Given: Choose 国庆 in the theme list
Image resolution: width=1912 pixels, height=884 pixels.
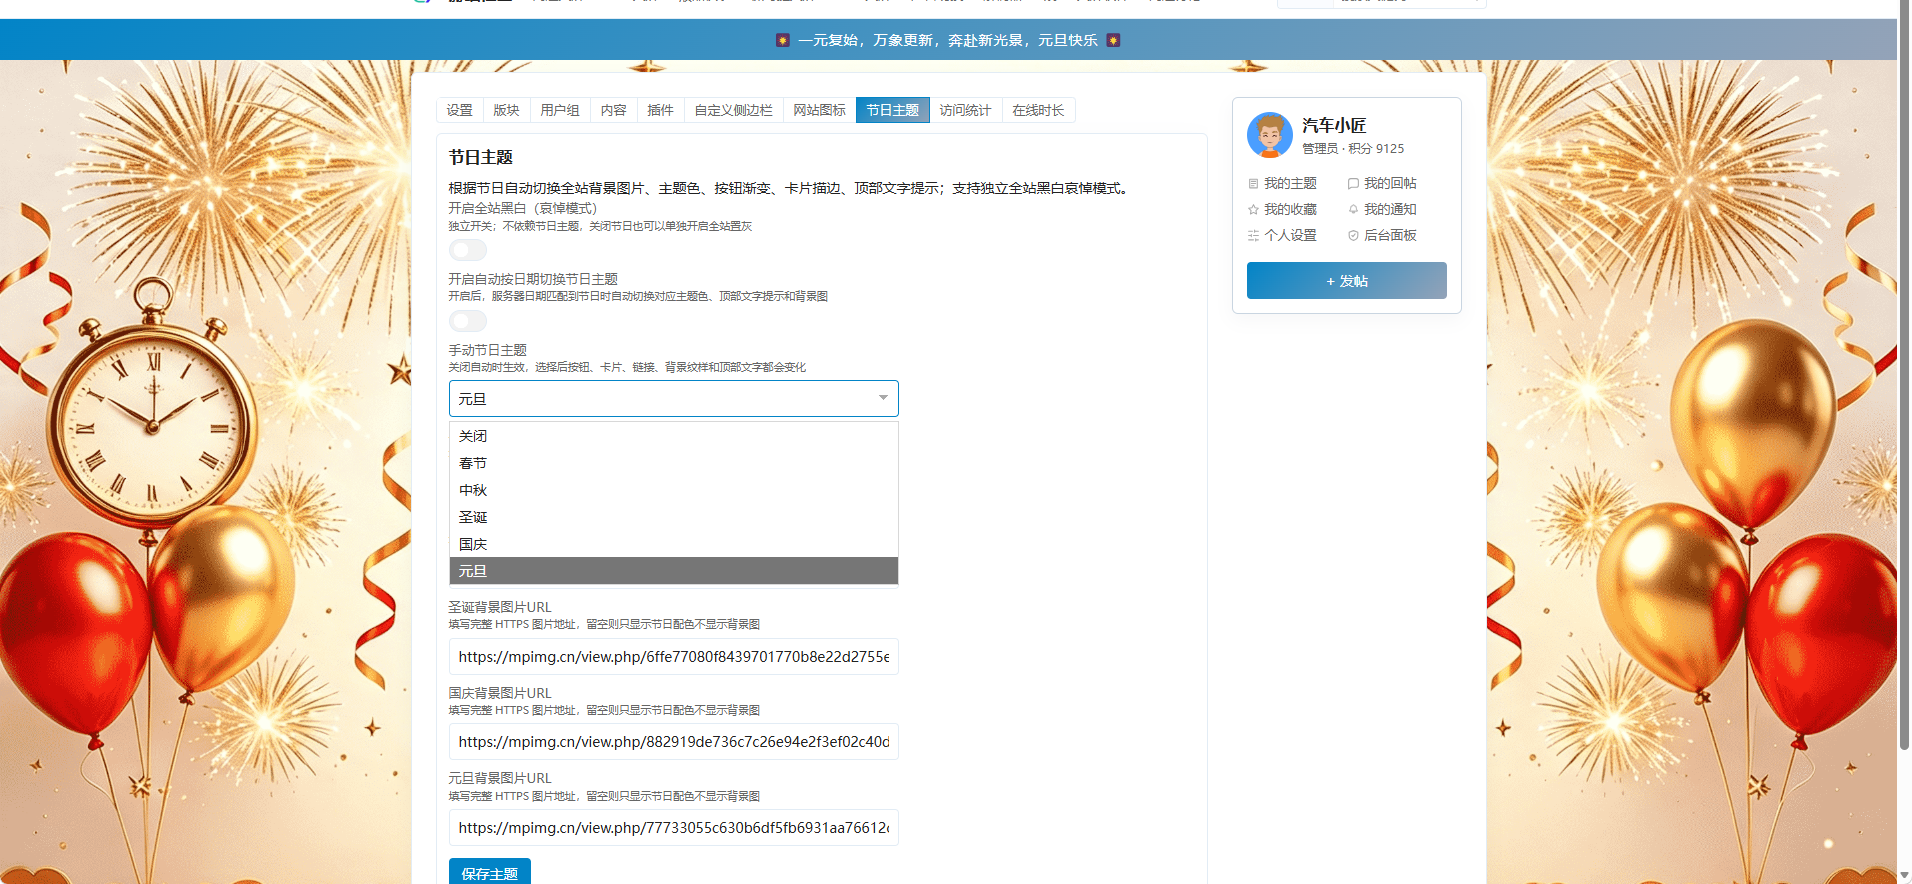Looking at the screenshot, I should [x=674, y=544].
